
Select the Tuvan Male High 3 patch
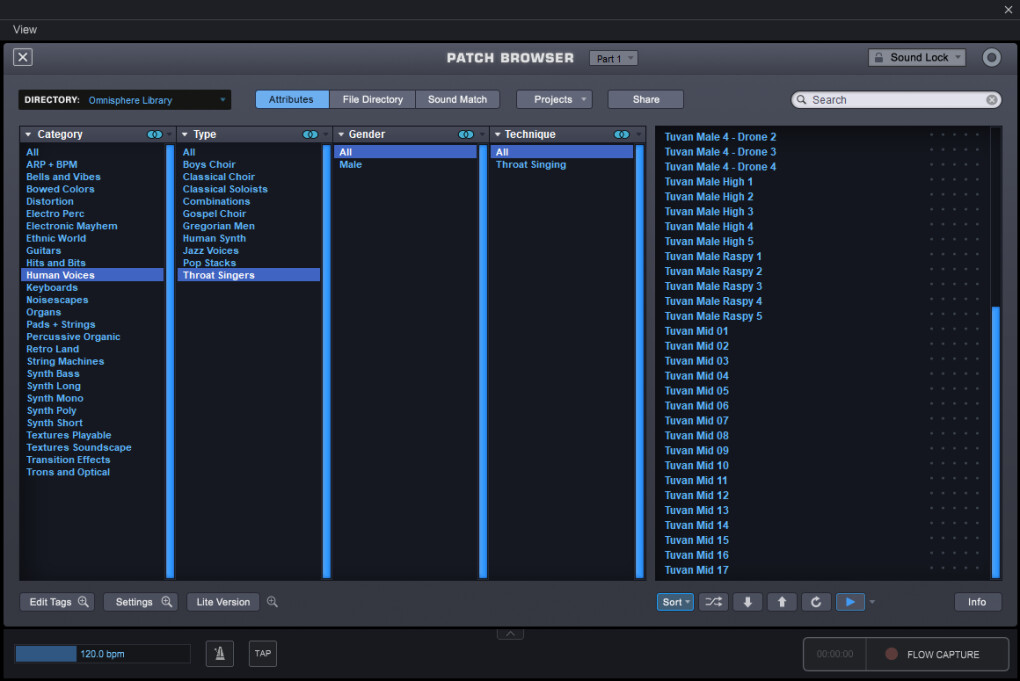(823, 211)
